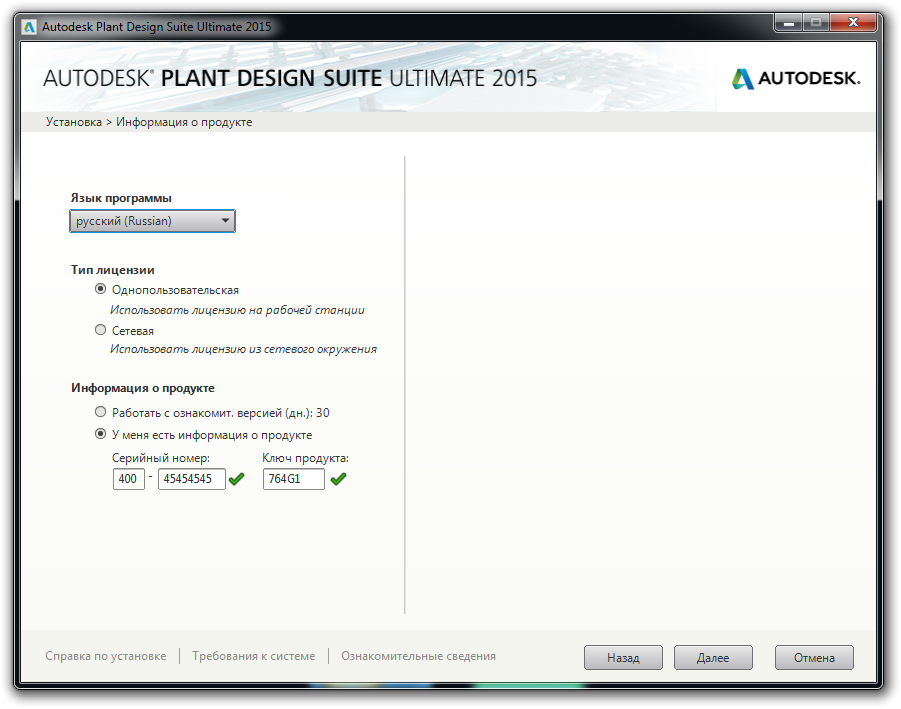Click the 'Язык программы' label

pos(121,198)
